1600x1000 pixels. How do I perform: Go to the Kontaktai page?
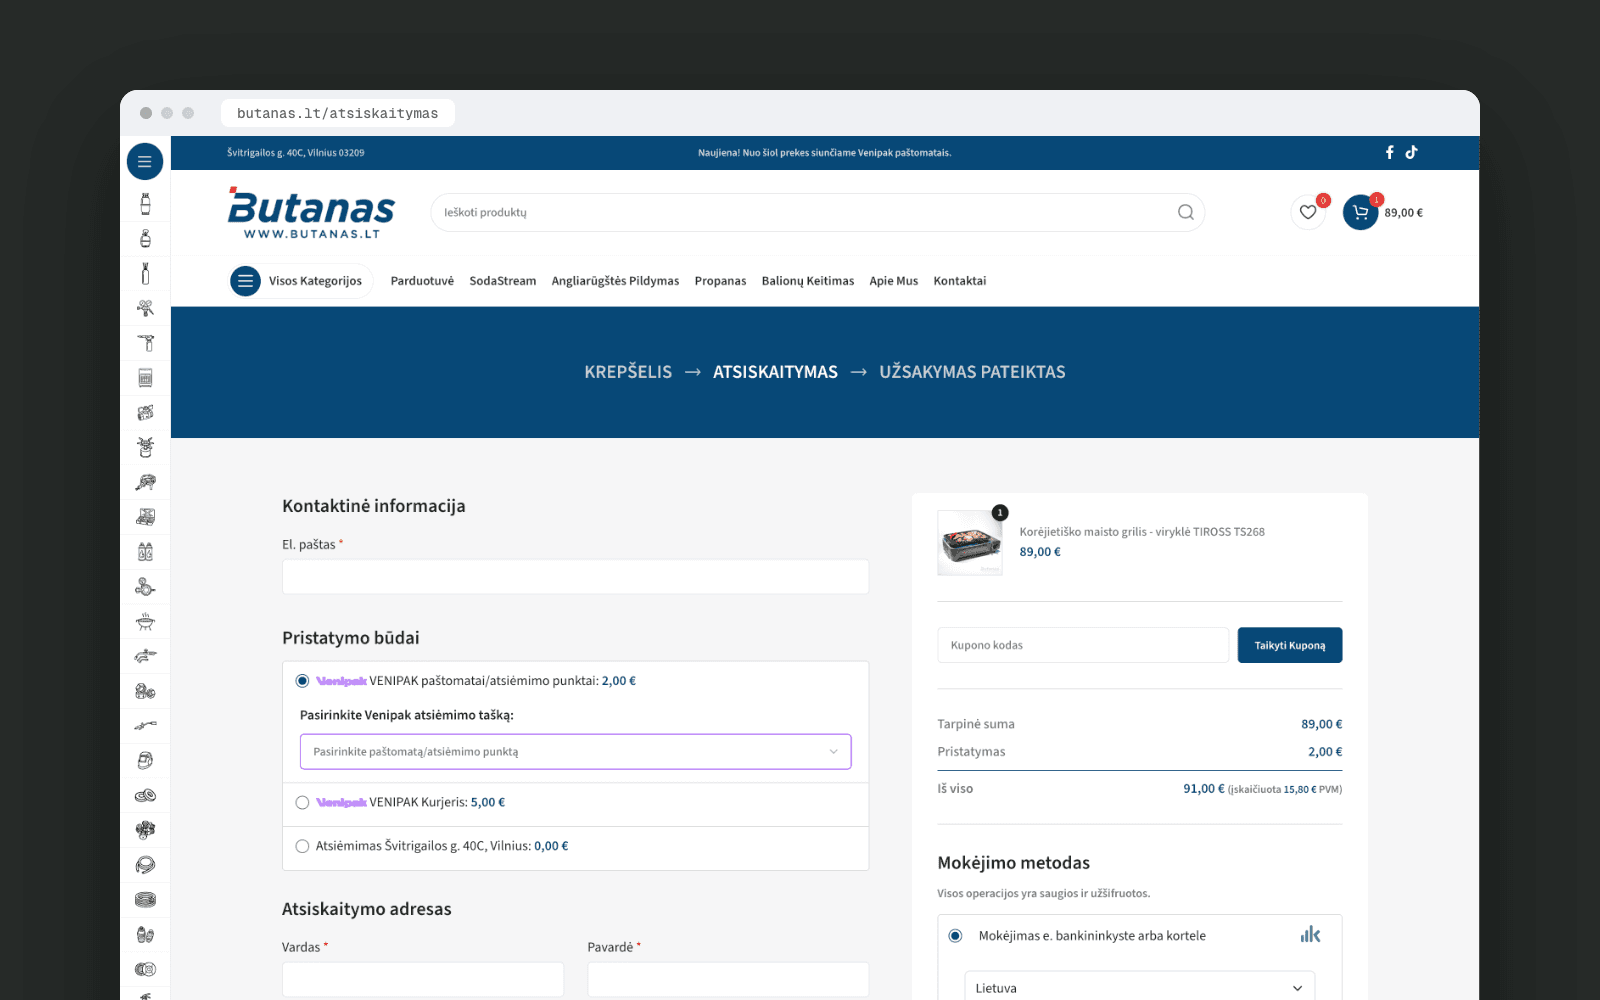(960, 281)
